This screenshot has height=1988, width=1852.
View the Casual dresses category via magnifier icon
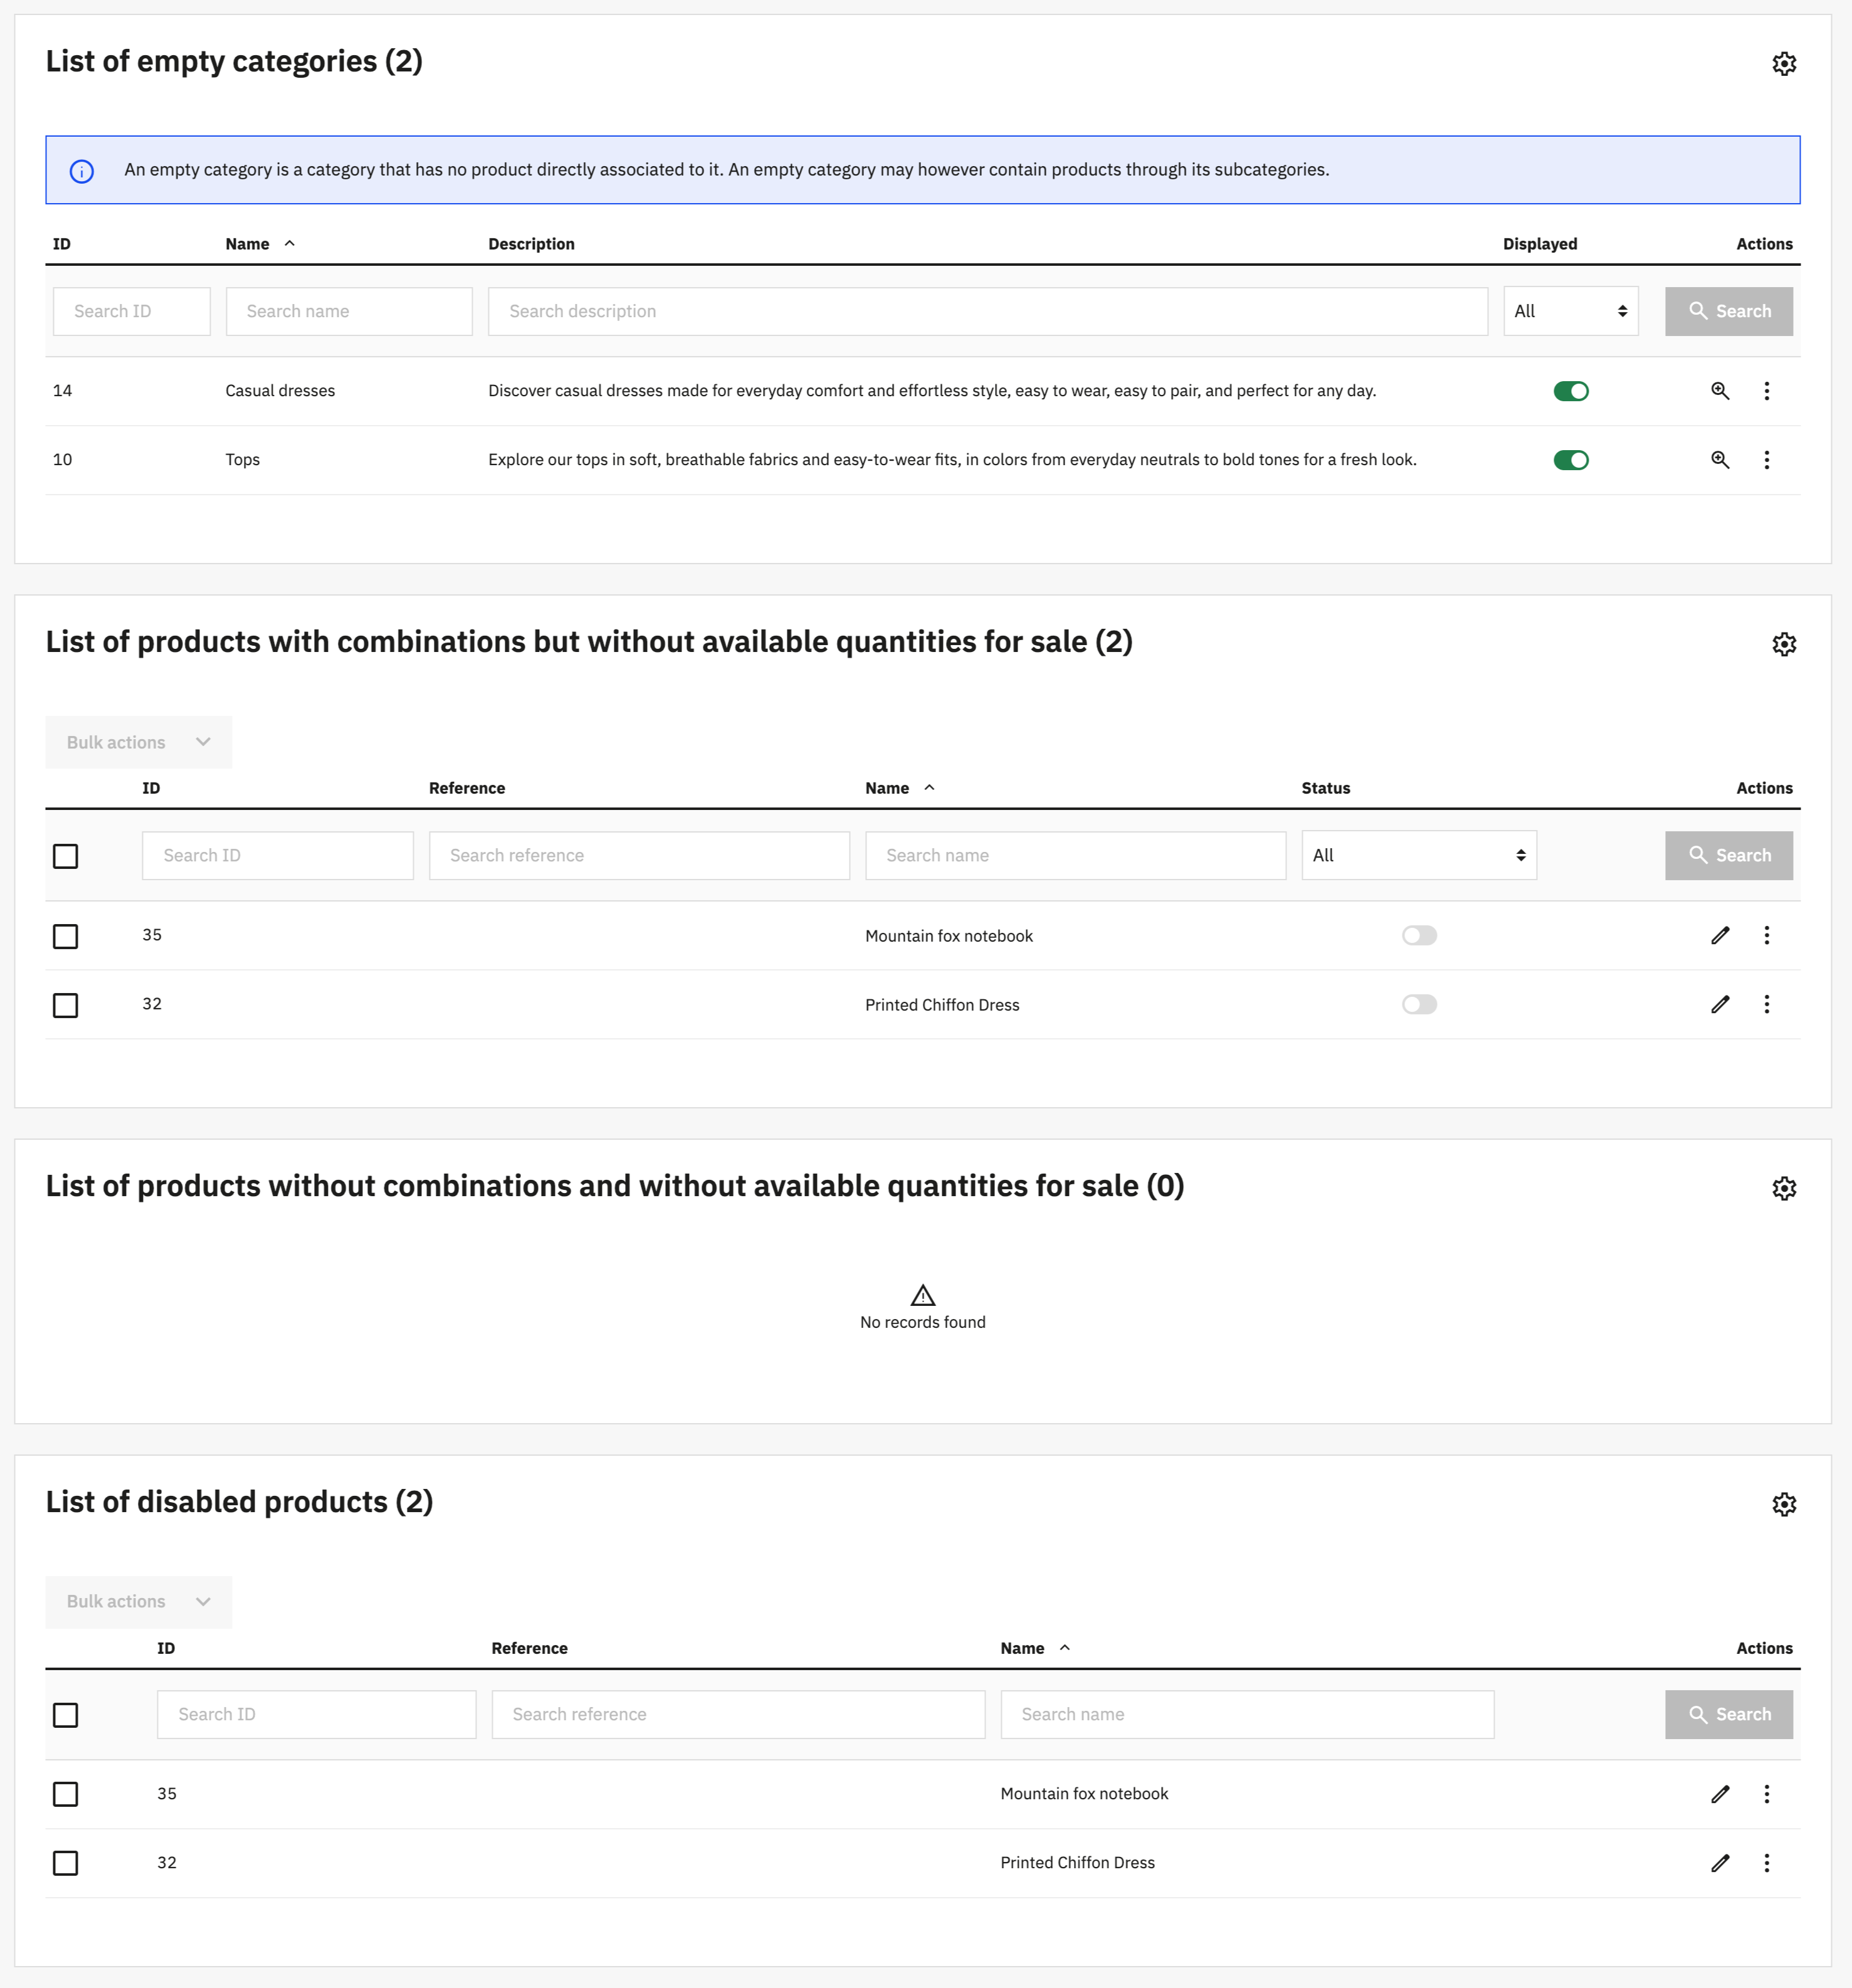coord(1720,391)
